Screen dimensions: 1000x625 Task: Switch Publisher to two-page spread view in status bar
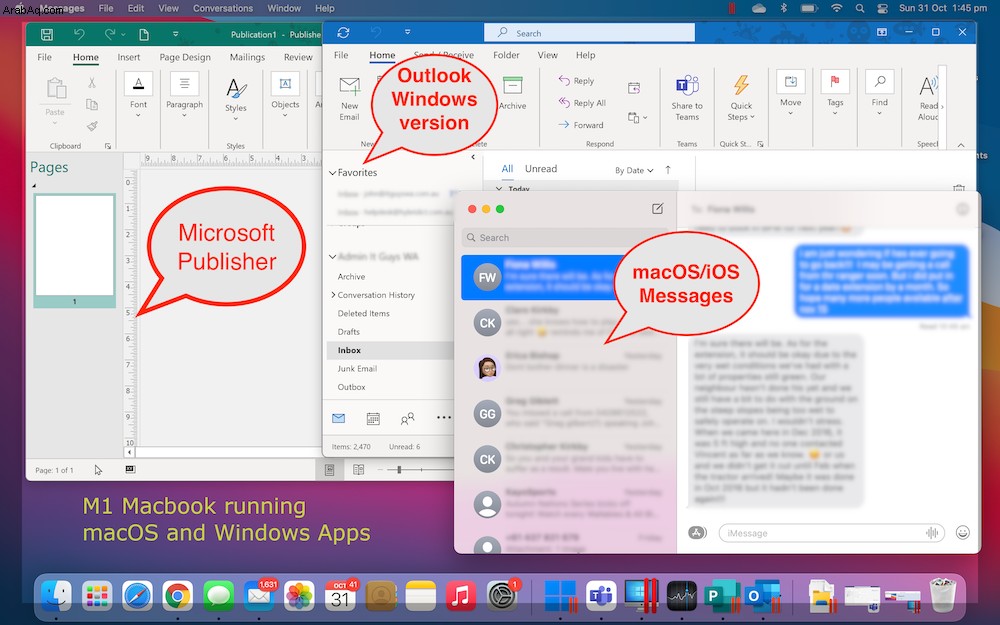coord(358,470)
